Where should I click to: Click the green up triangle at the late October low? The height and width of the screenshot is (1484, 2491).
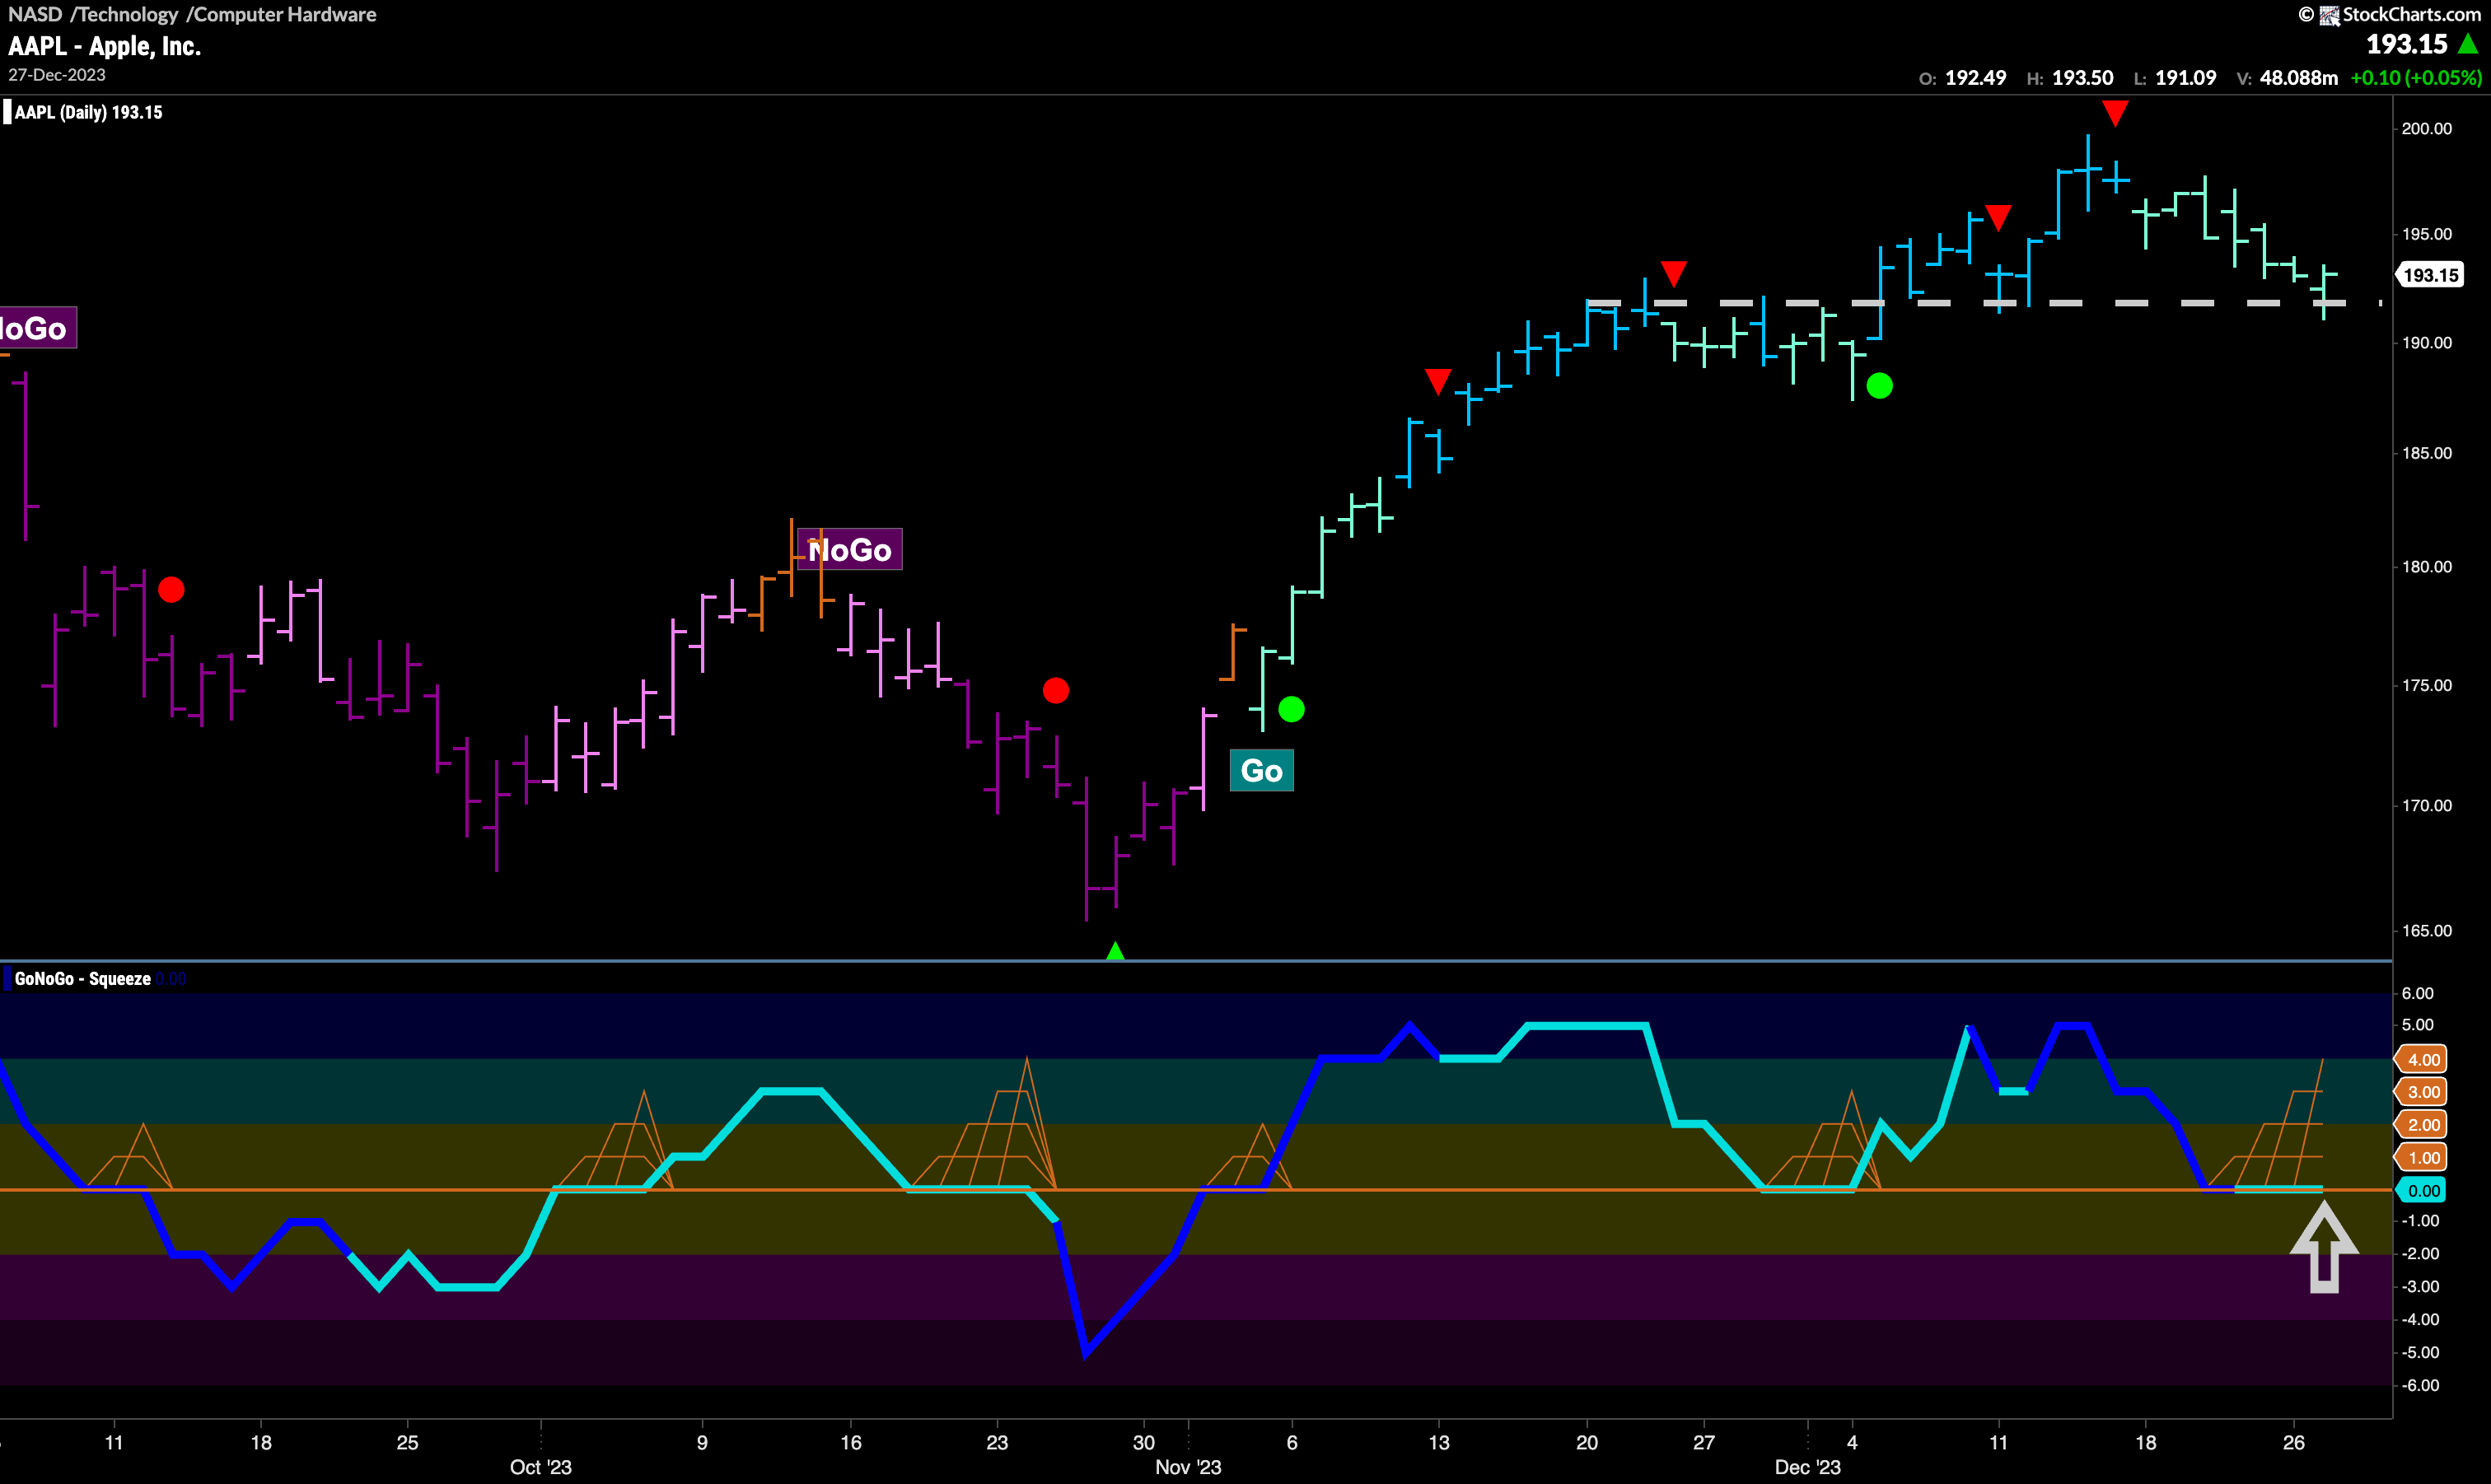click(x=1115, y=950)
